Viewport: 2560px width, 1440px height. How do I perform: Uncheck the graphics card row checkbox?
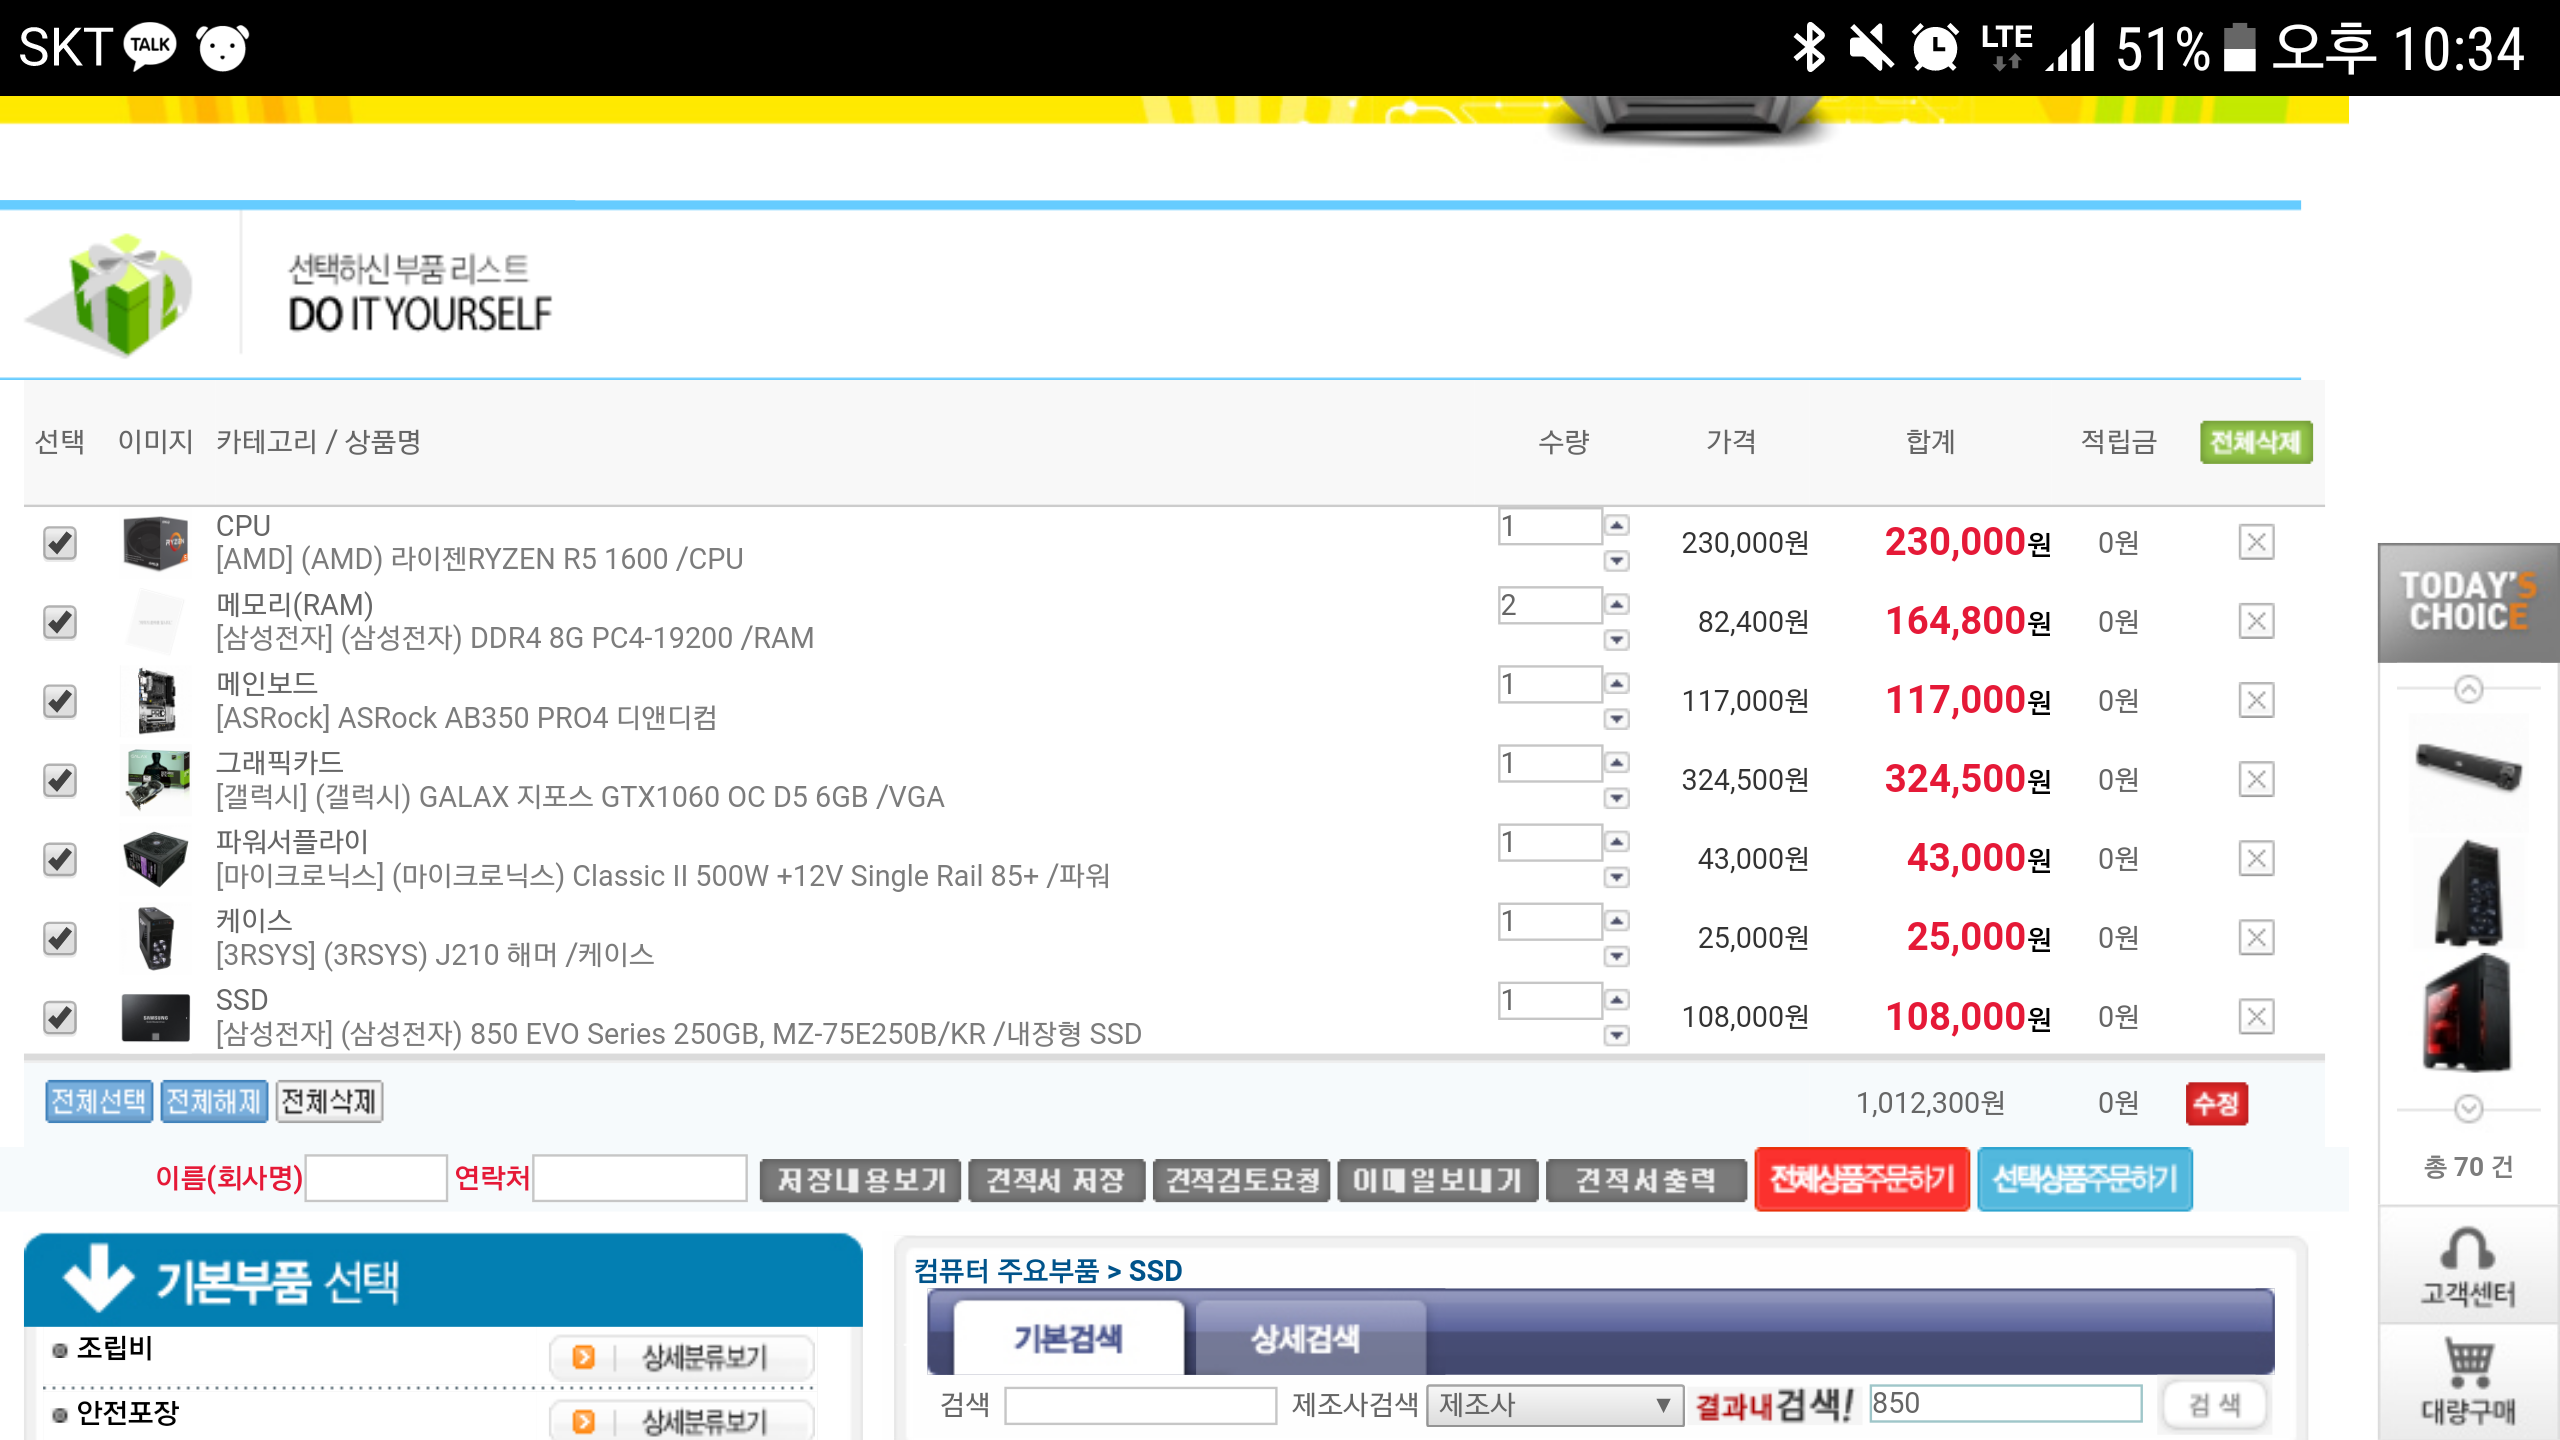(x=60, y=780)
